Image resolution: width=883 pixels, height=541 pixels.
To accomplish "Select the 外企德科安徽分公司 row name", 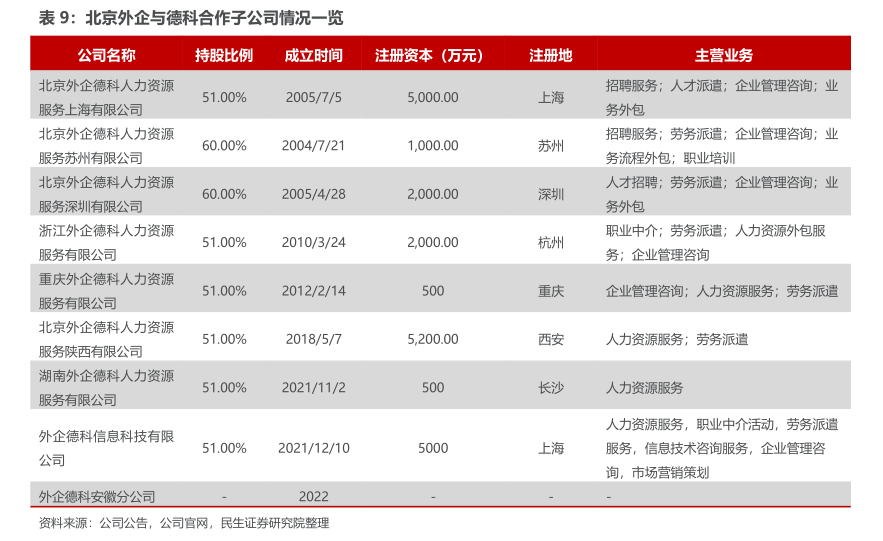I will coord(97,496).
